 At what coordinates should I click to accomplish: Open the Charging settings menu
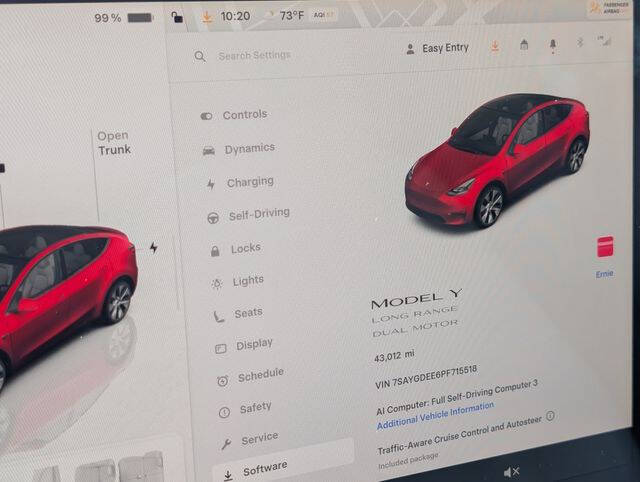240,183
